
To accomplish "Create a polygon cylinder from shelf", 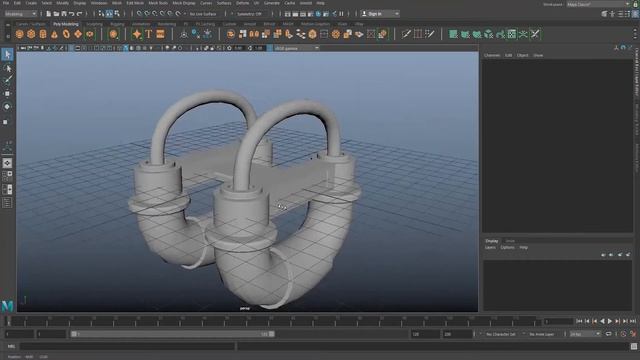I will (x=43, y=34).
